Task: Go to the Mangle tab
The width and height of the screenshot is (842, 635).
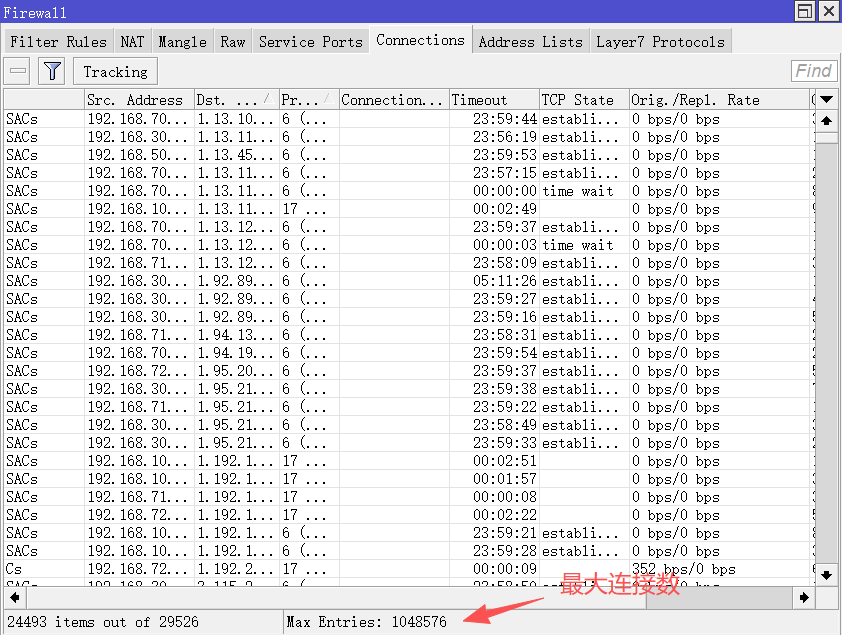Action: click(x=182, y=42)
